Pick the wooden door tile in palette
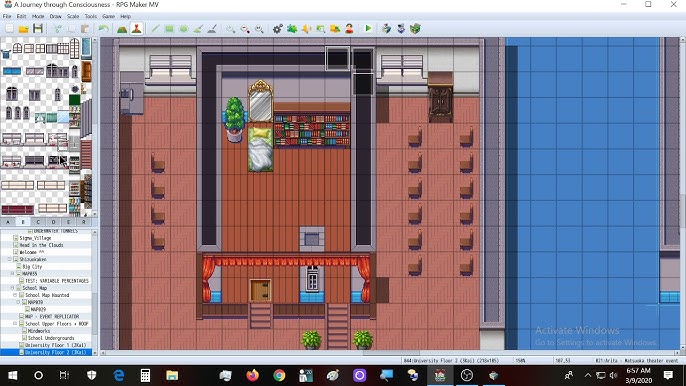 (87, 72)
